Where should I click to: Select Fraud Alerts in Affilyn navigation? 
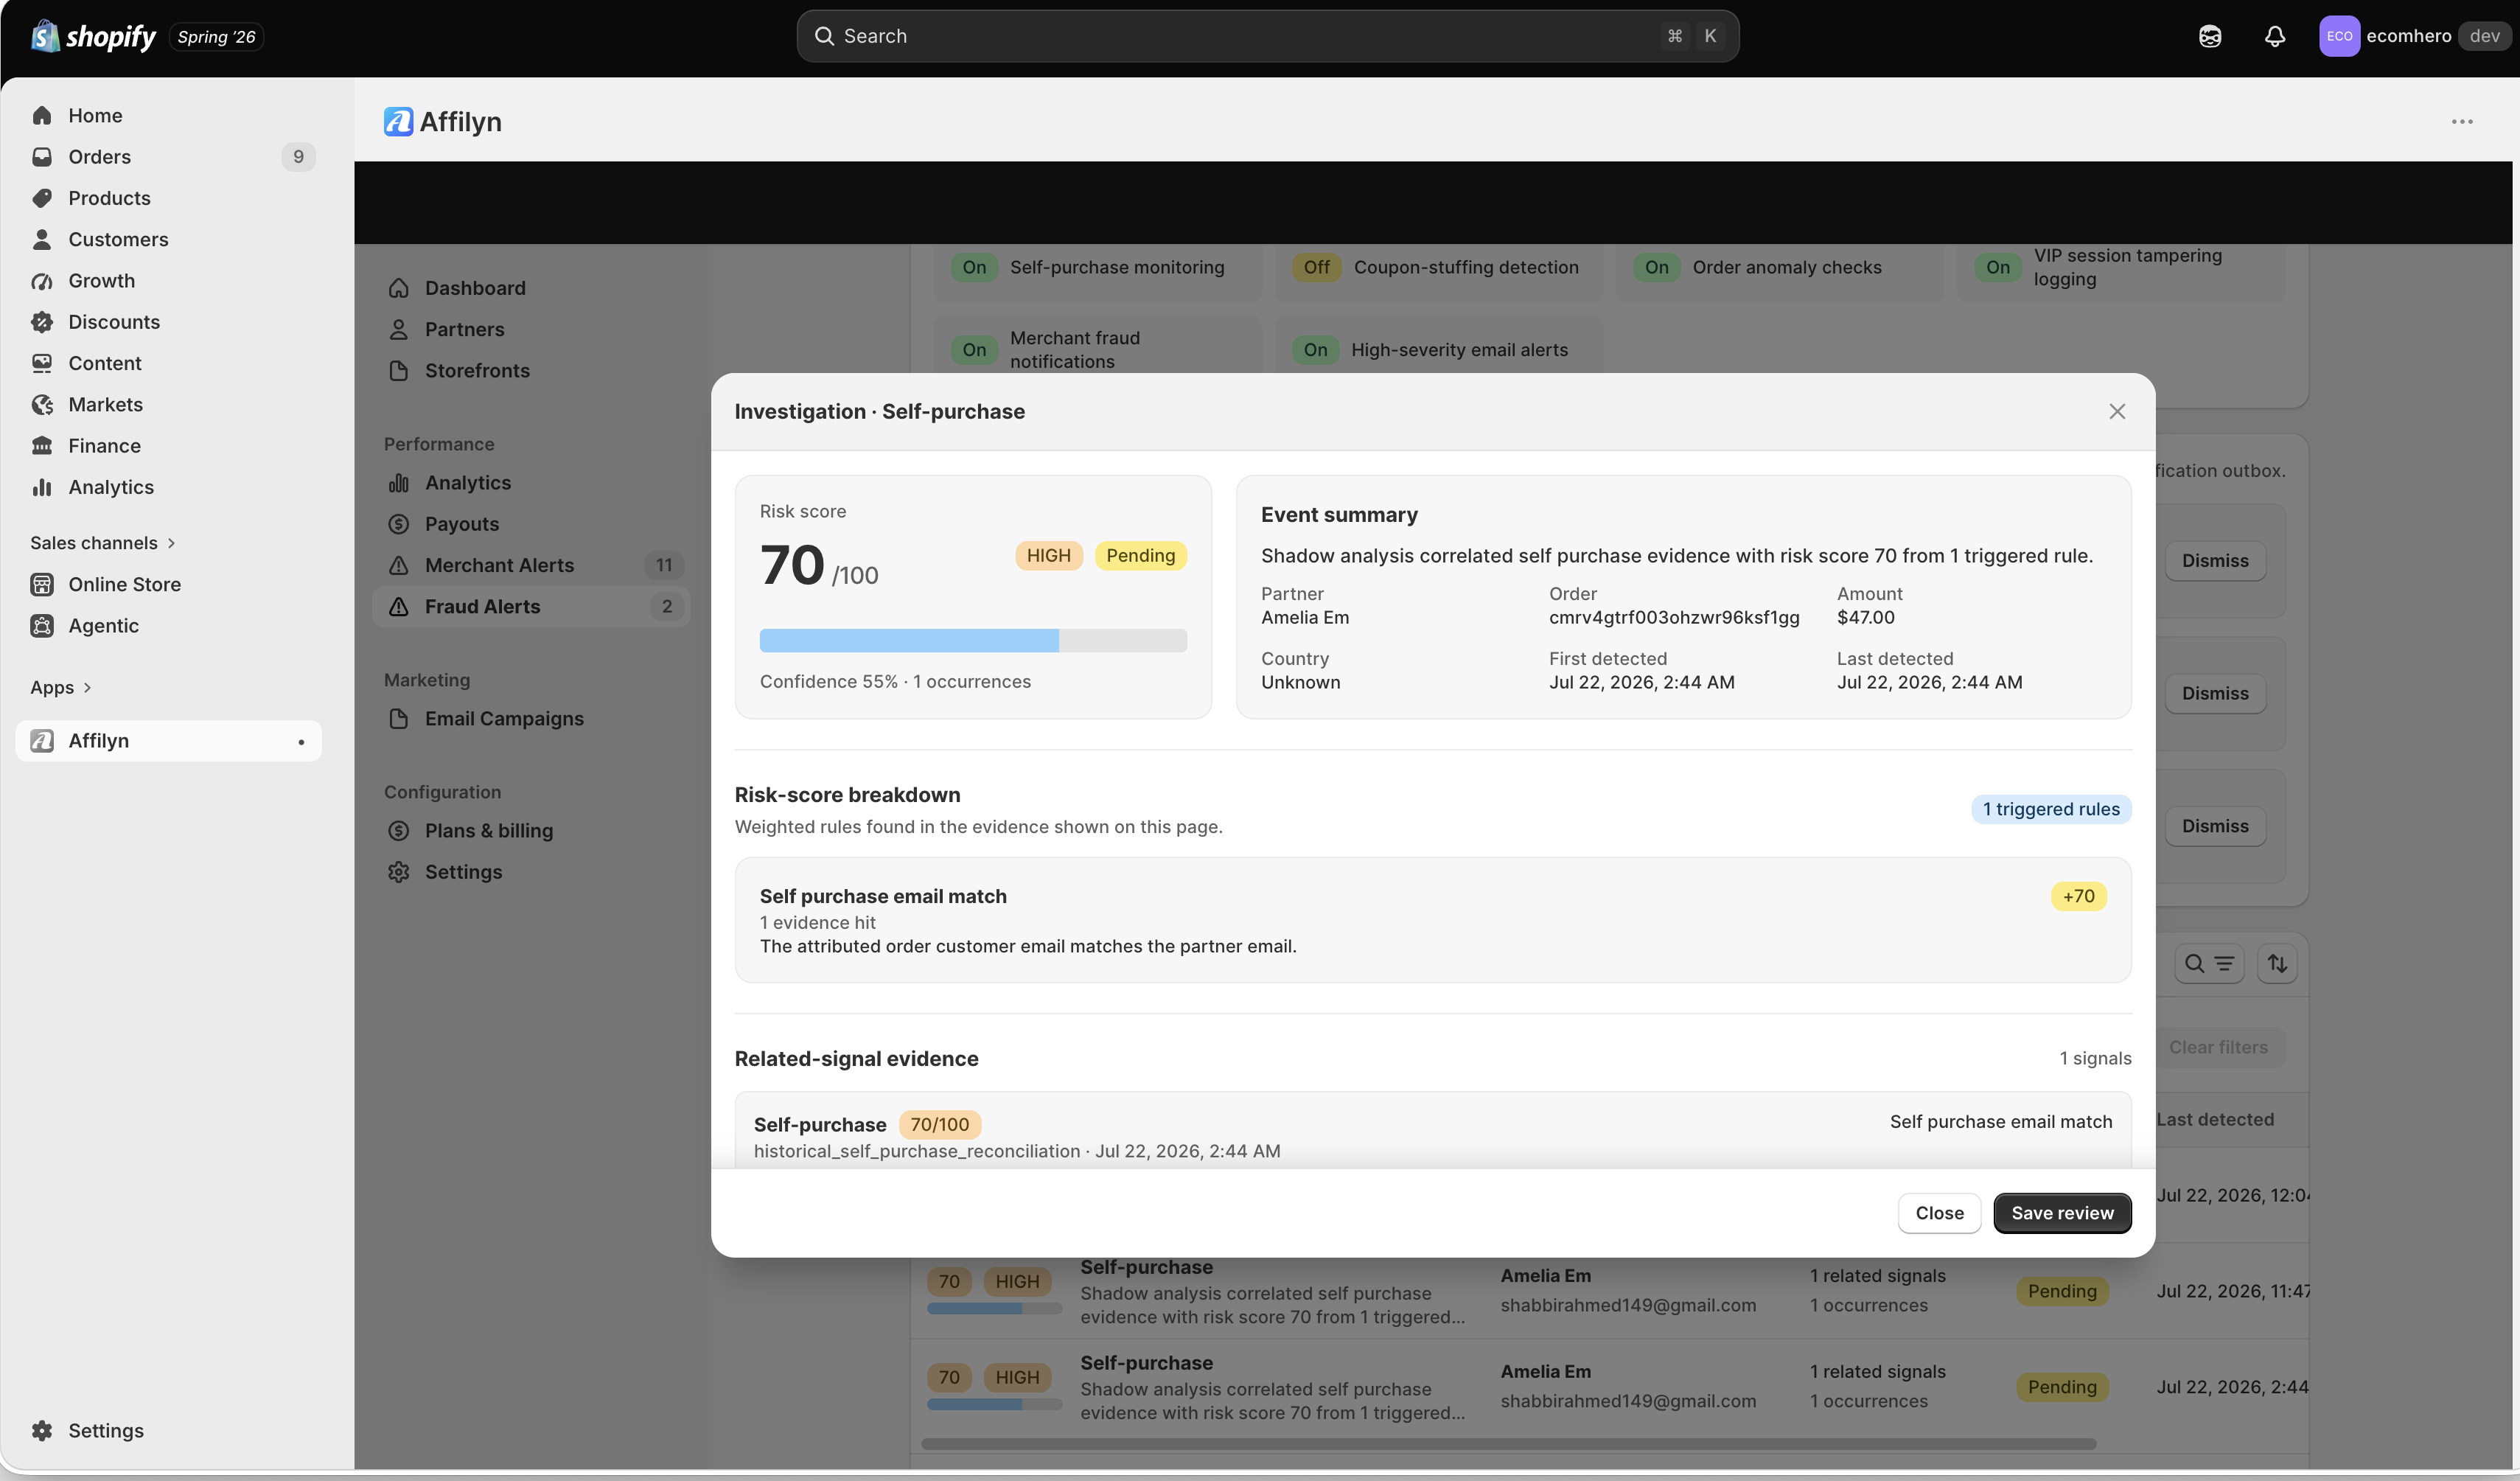point(531,607)
